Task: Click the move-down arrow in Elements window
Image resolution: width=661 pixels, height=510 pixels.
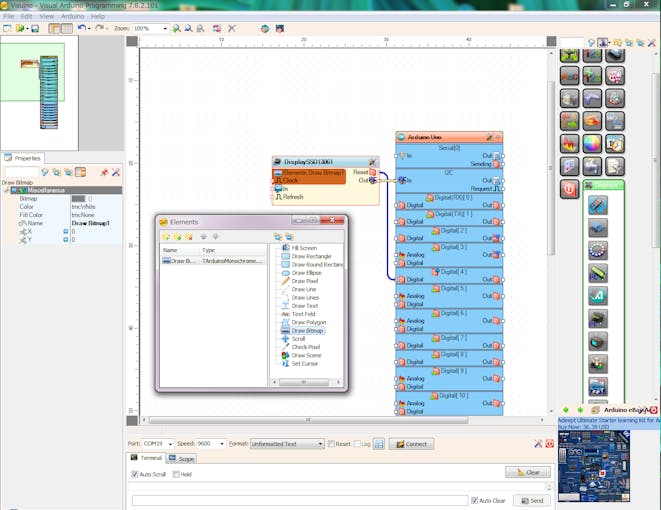Action: click(215, 236)
